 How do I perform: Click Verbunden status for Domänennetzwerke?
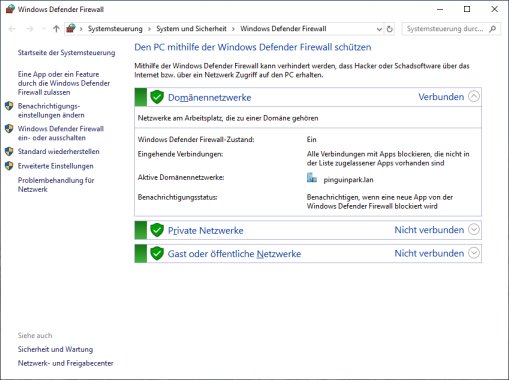(441, 97)
